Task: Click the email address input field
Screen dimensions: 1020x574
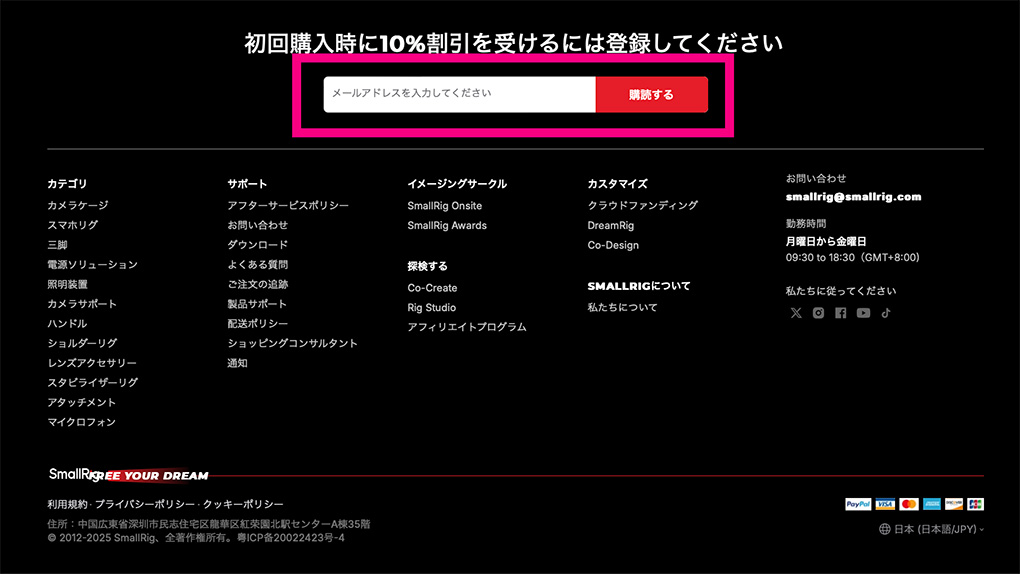Action: click(x=459, y=94)
